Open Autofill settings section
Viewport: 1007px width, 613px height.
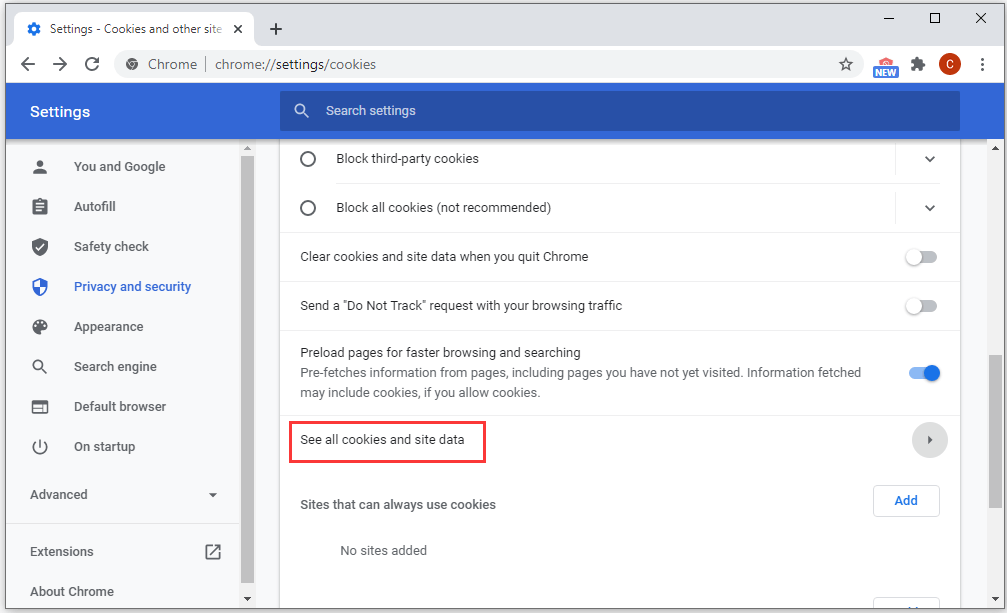95,207
